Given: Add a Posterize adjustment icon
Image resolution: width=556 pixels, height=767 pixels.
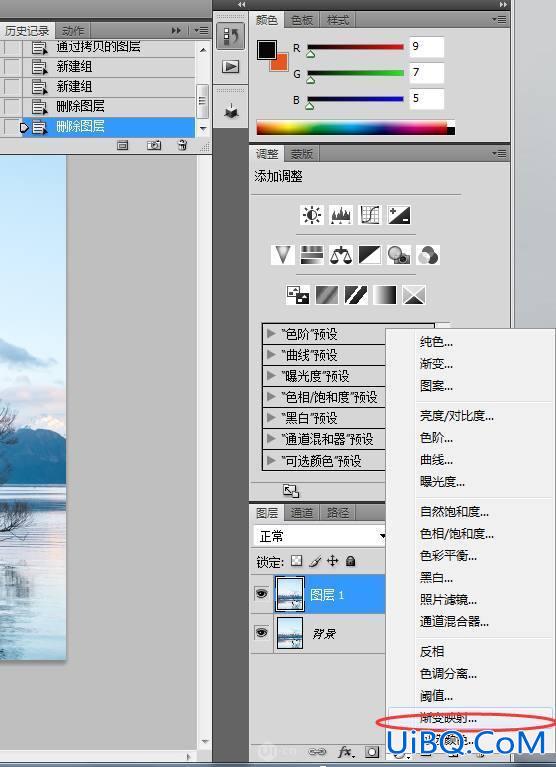Looking at the screenshot, I should pos(326,295).
